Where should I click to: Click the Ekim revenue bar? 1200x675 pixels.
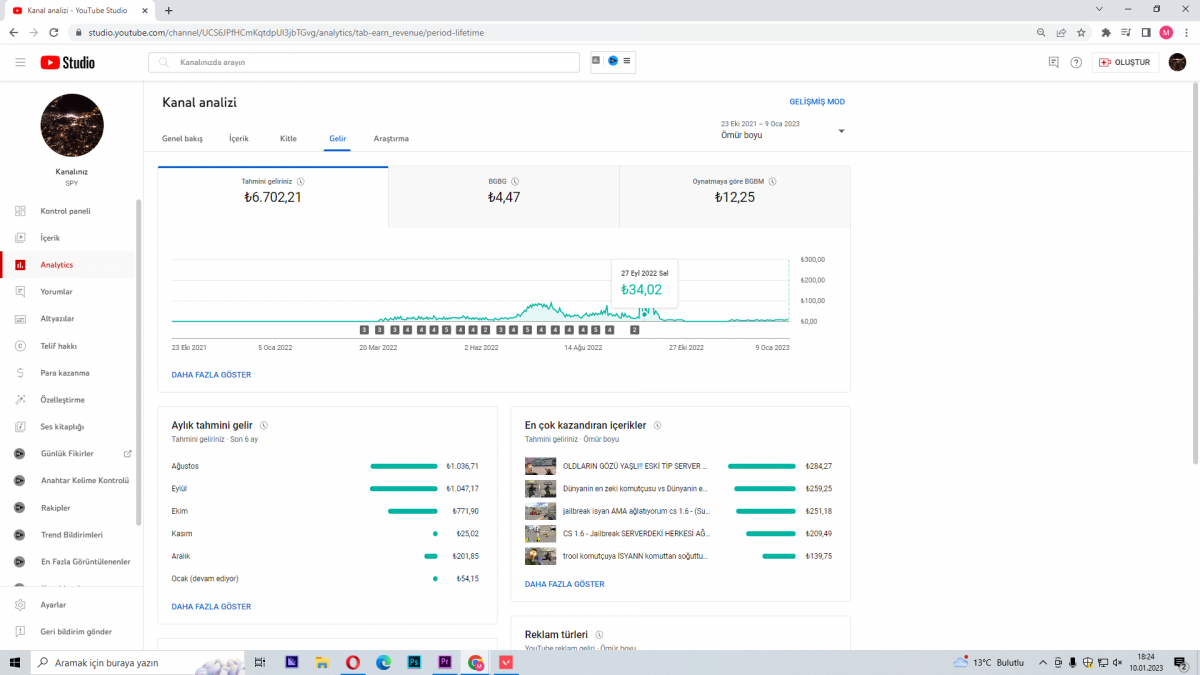[413, 511]
